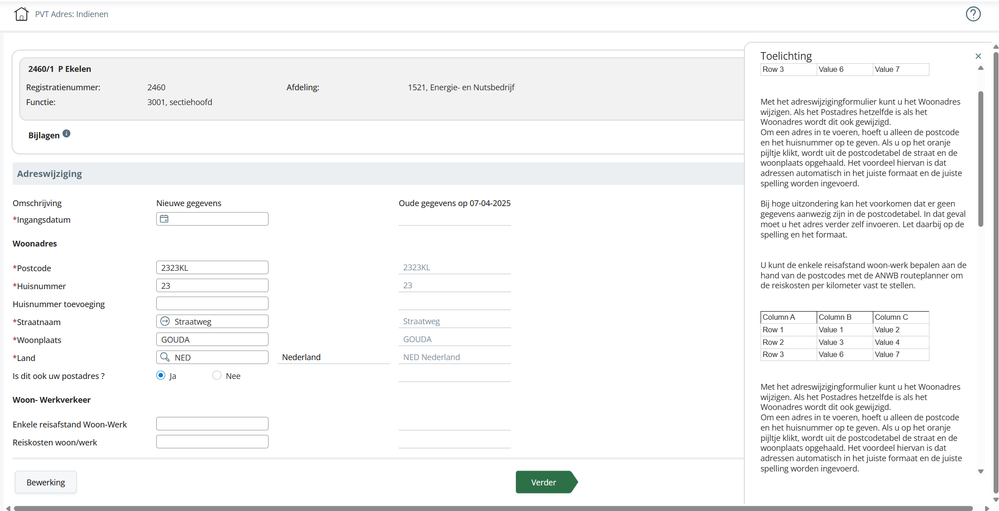The height and width of the screenshot is (511, 999).
Task: Focus the Ingangsdatum date field
Action: [212, 219]
